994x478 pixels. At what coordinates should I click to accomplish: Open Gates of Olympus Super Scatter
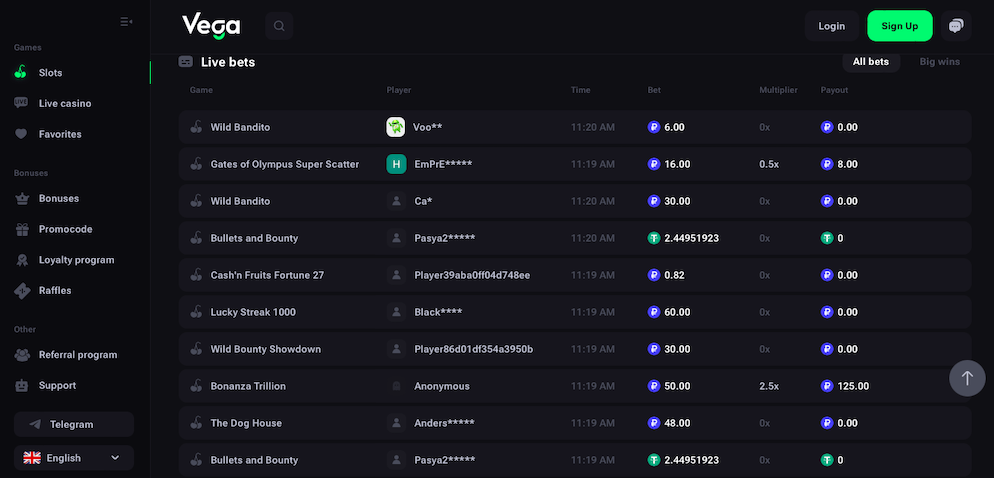click(284, 164)
